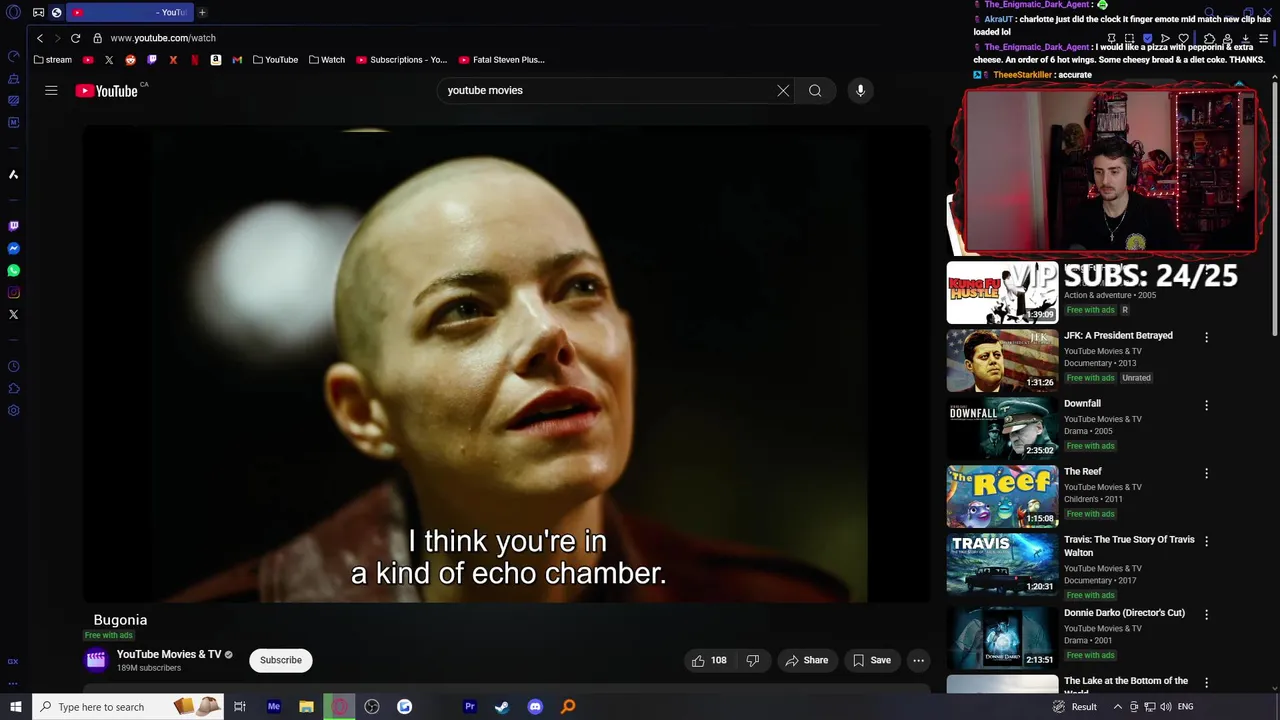Dislike the Bugonia video
This screenshot has width=1280, height=720.
click(x=753, y=660)
